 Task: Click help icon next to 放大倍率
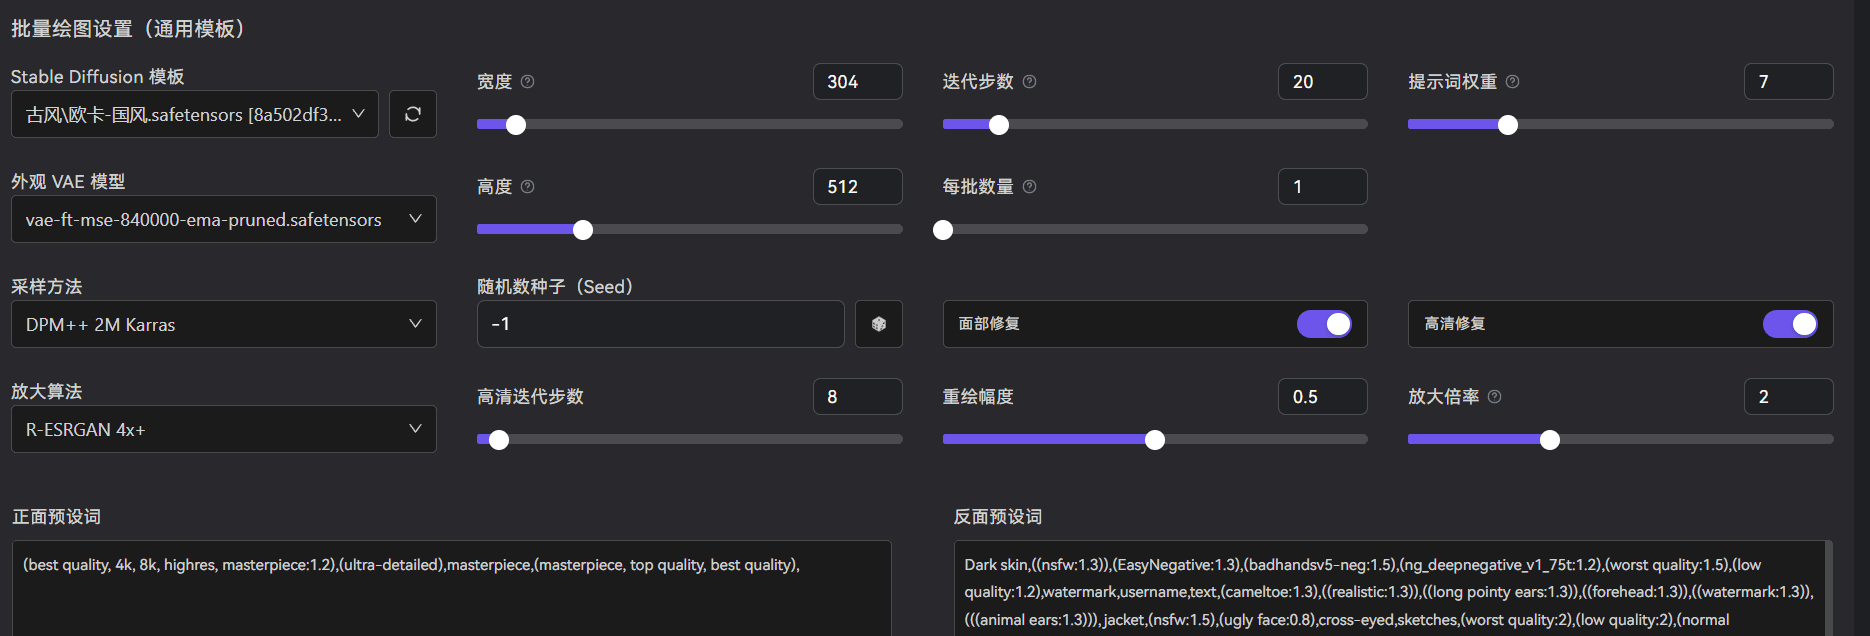point(1495,397)
